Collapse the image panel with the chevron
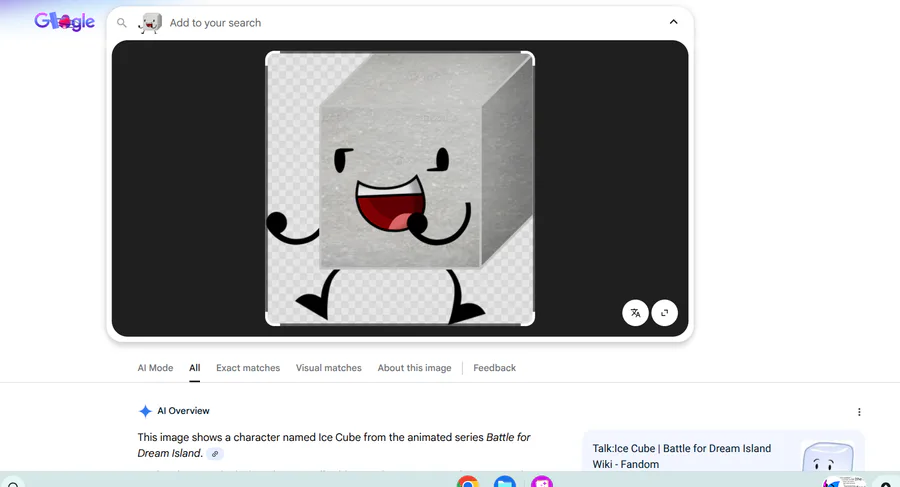This screenshot has height=487, width=900. point(673,22)
